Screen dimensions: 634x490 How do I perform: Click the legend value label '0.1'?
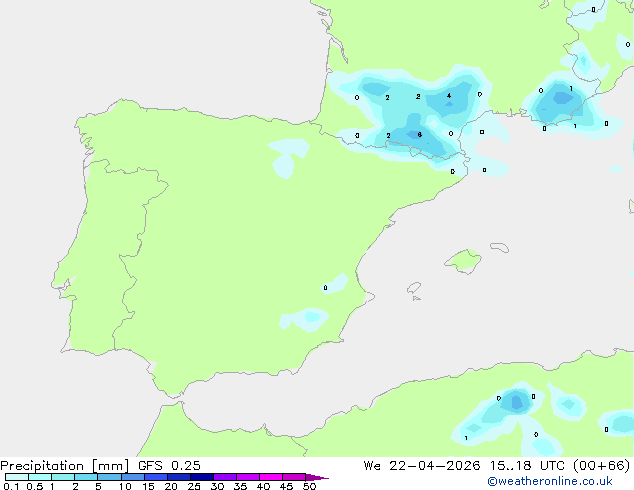[x=11, y=486]
